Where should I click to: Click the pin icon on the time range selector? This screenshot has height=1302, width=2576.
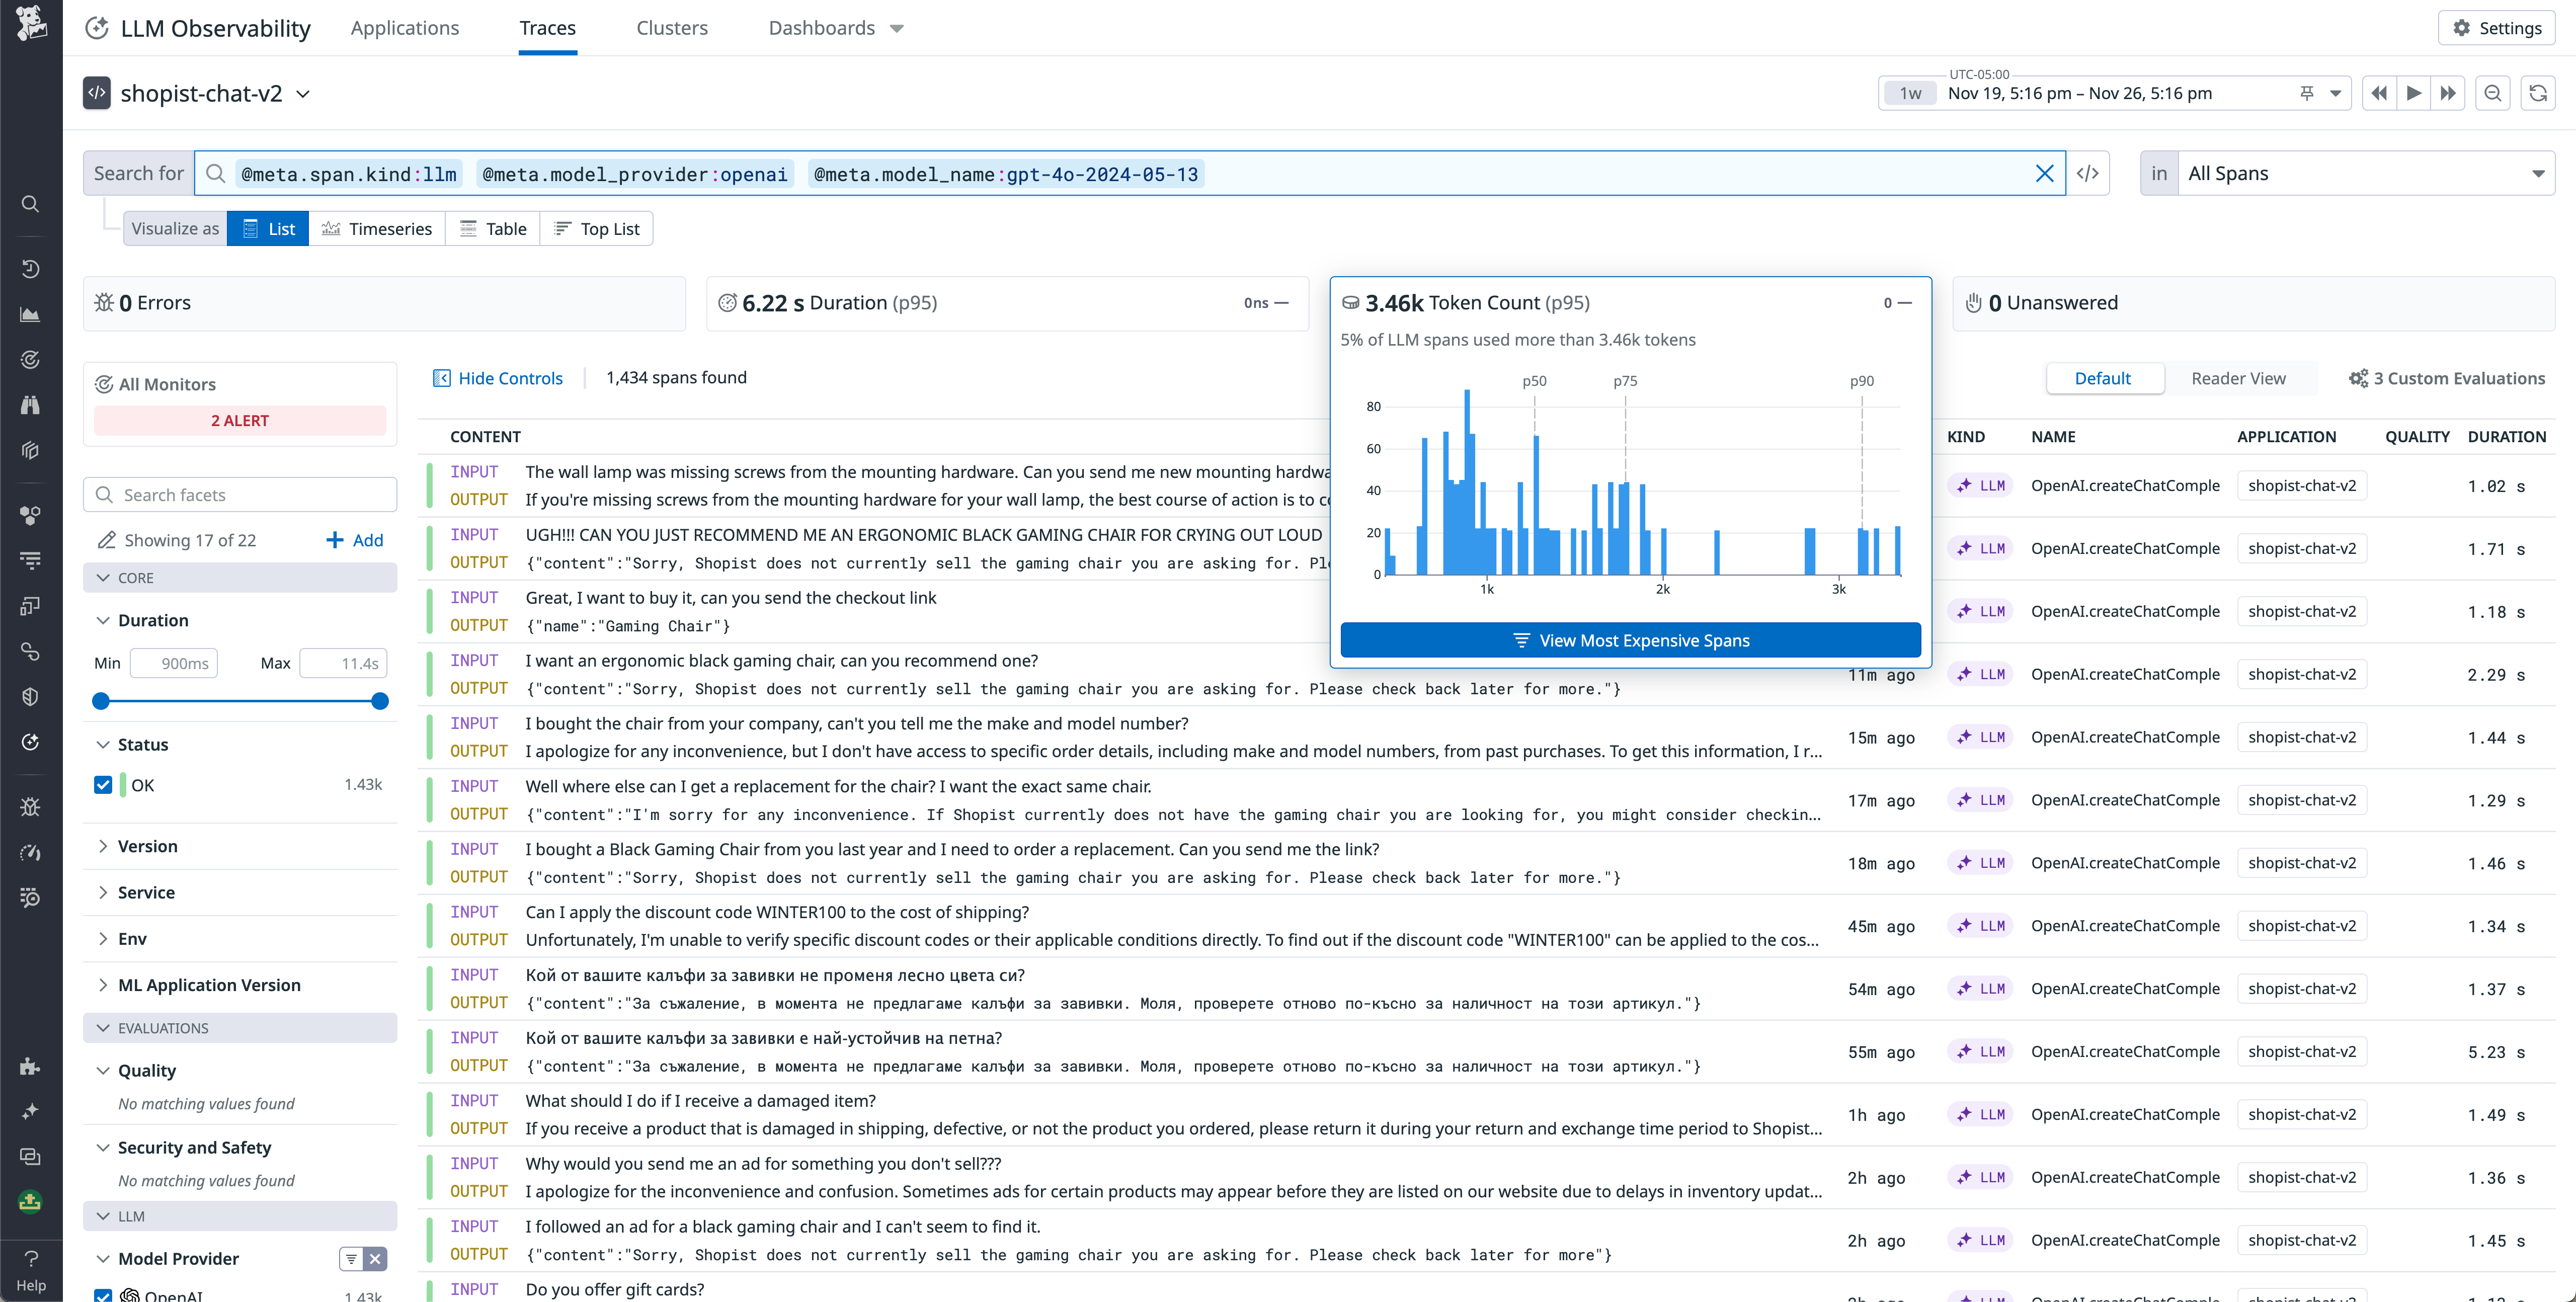point(2307,93)
